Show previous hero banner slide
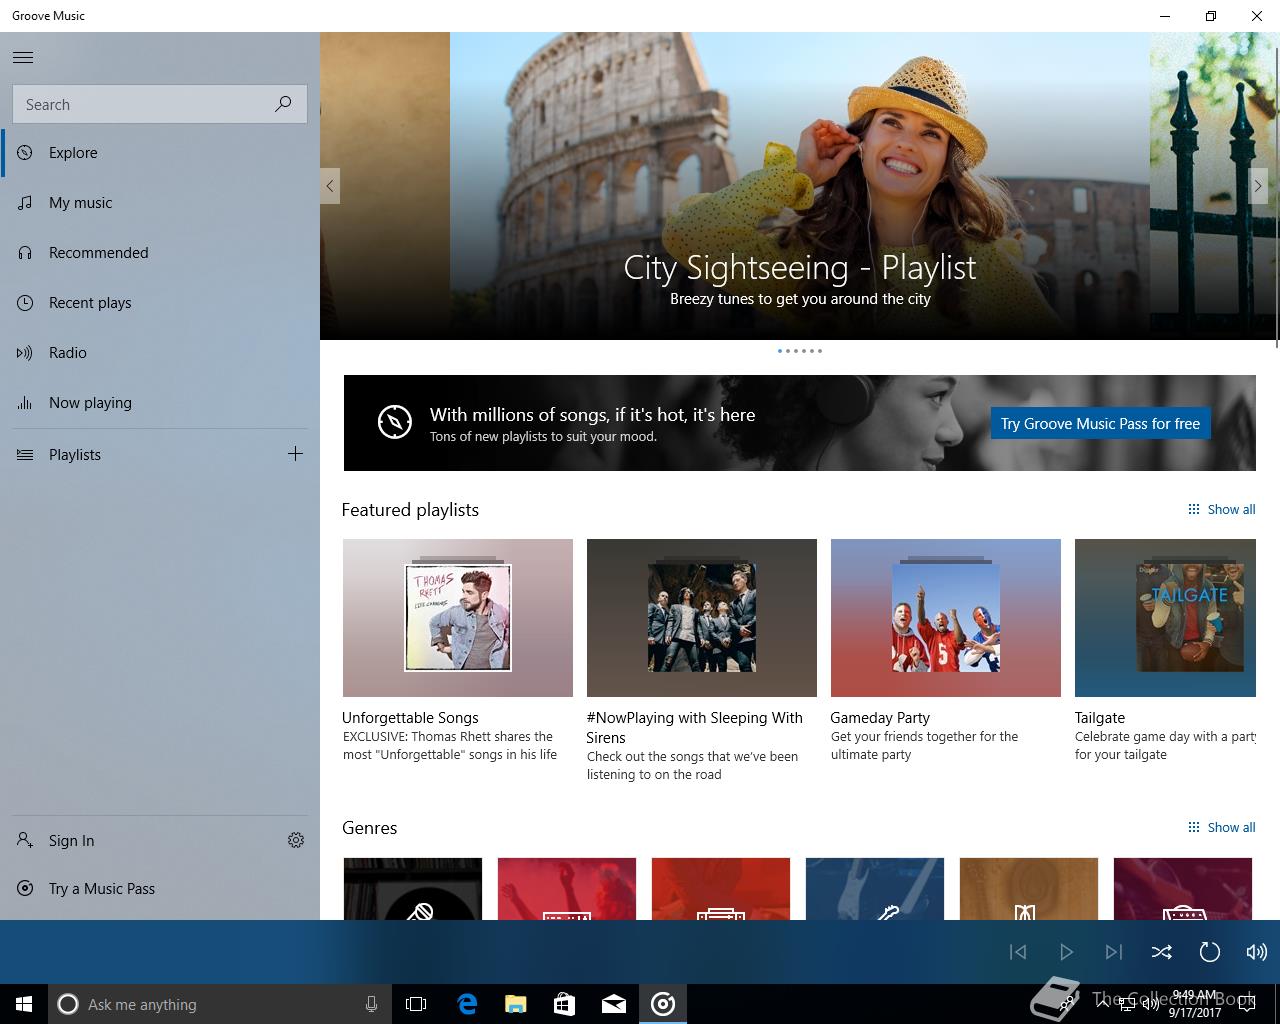The image size is (1280, 1024). coord(330,186)
